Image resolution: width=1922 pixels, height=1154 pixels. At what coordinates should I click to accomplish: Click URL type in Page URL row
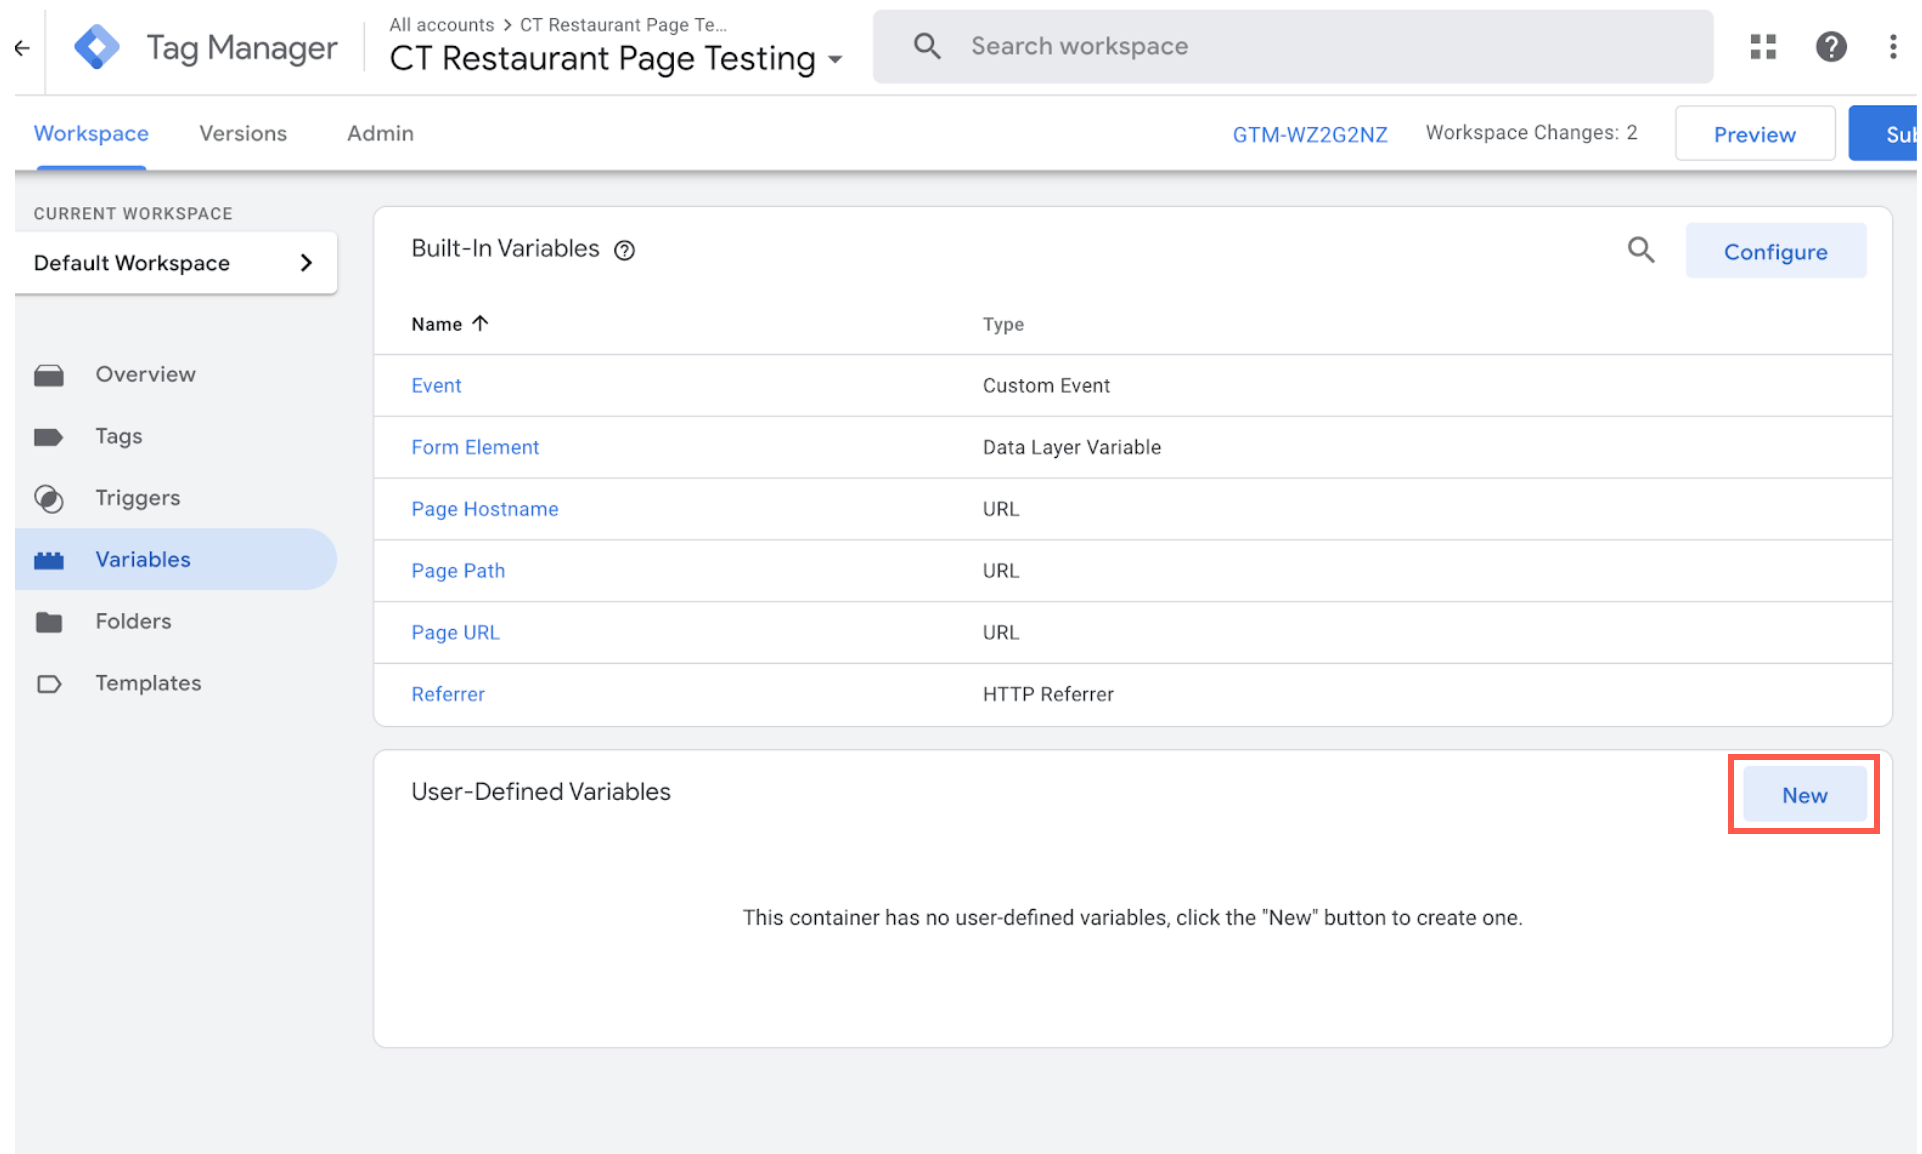1001,633
